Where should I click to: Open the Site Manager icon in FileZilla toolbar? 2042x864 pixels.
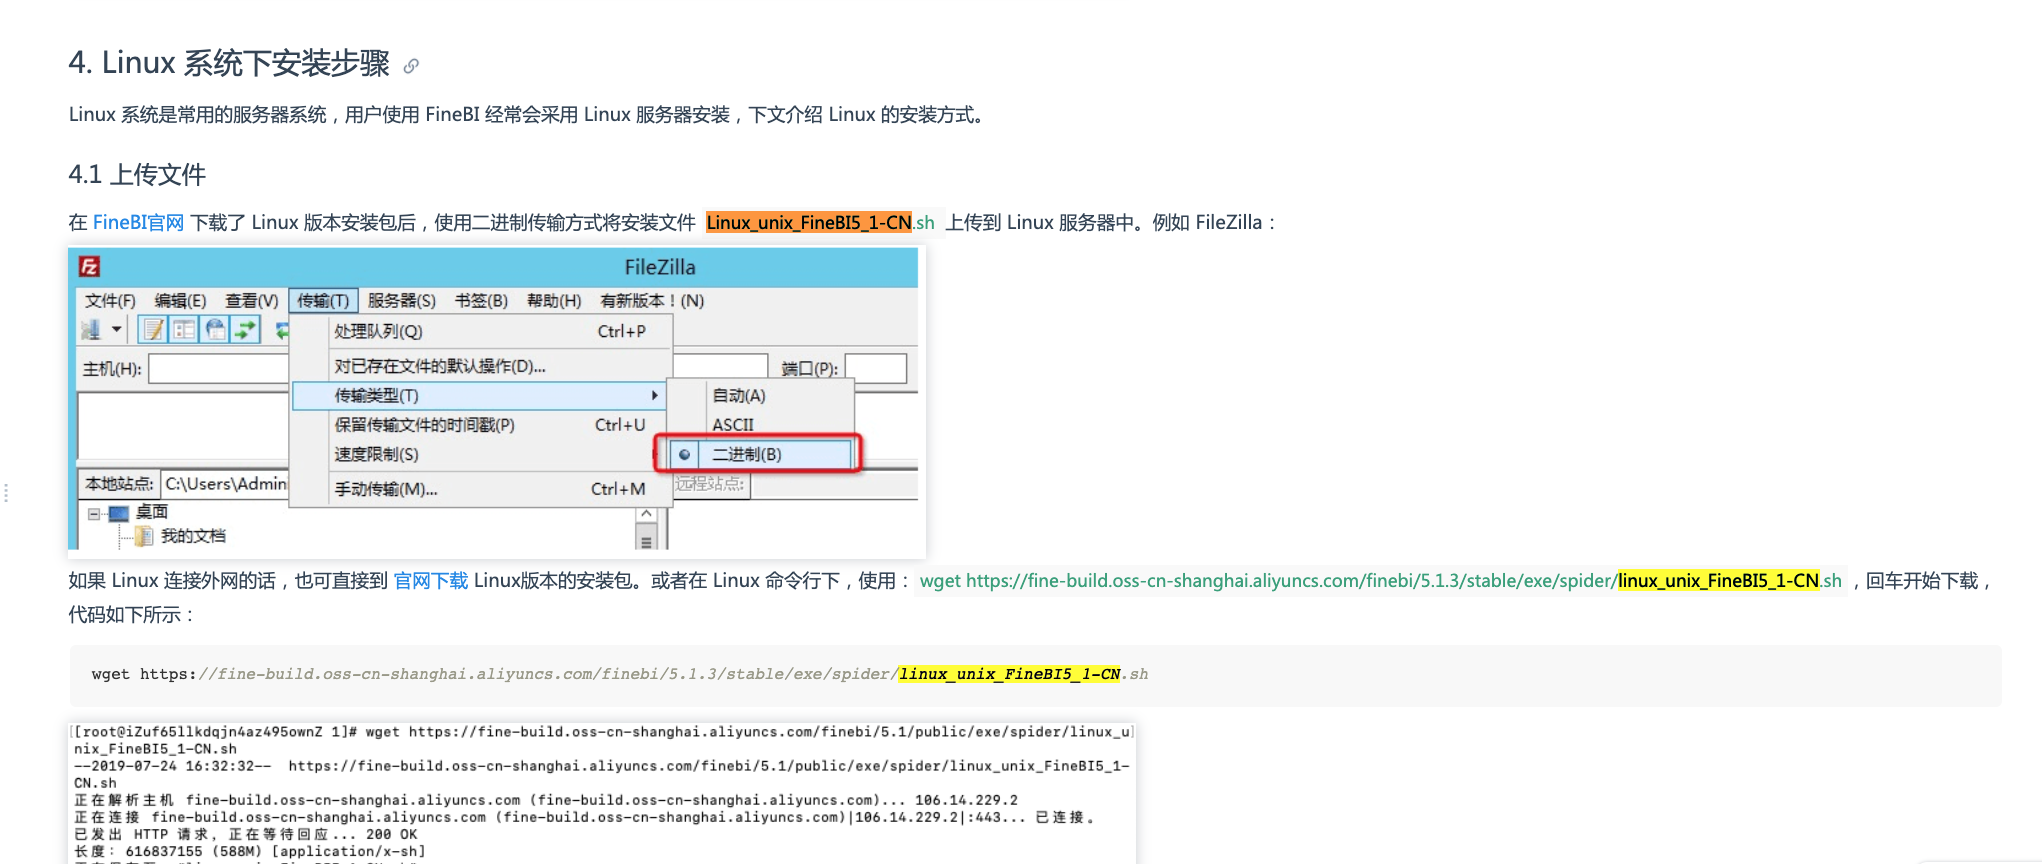pyautogui.click(x=91, y=329)
